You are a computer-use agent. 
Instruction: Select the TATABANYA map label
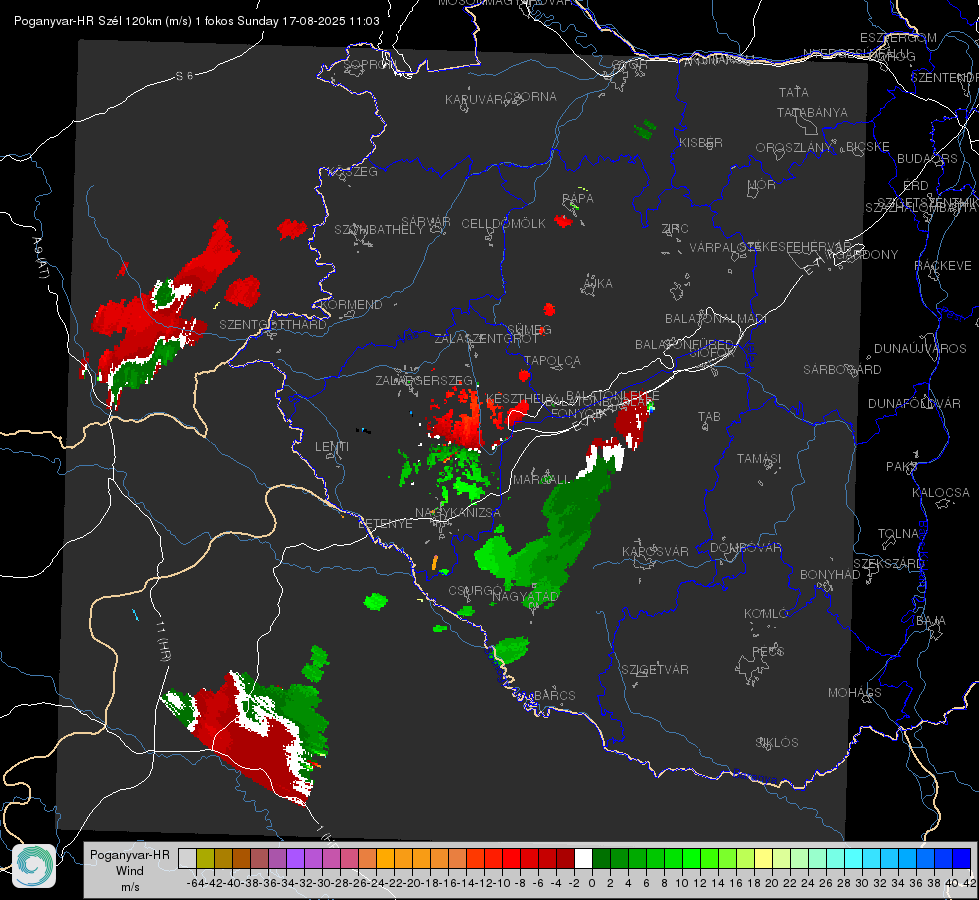point(812,112)
